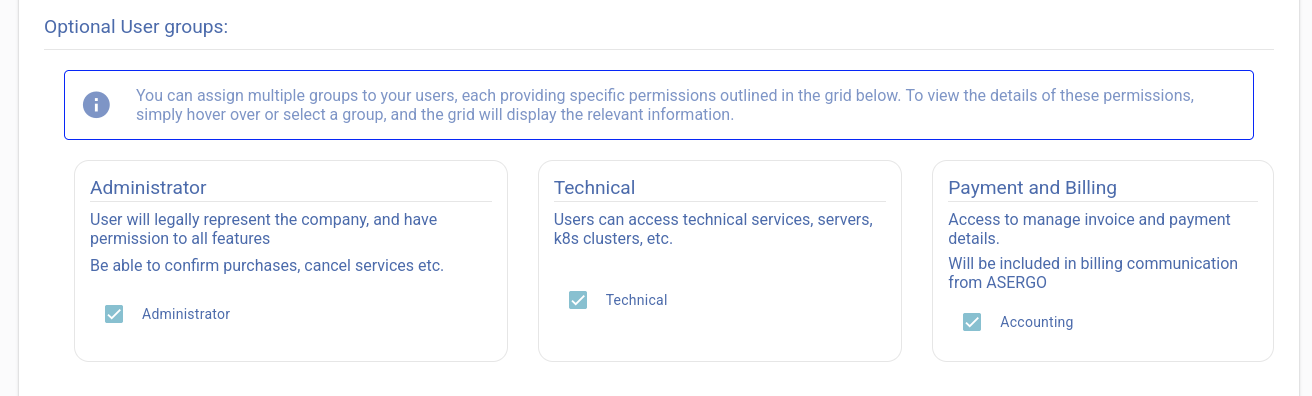Select the Administrator group card heading
Screen dimensions: 1312x396
[148, 187]
